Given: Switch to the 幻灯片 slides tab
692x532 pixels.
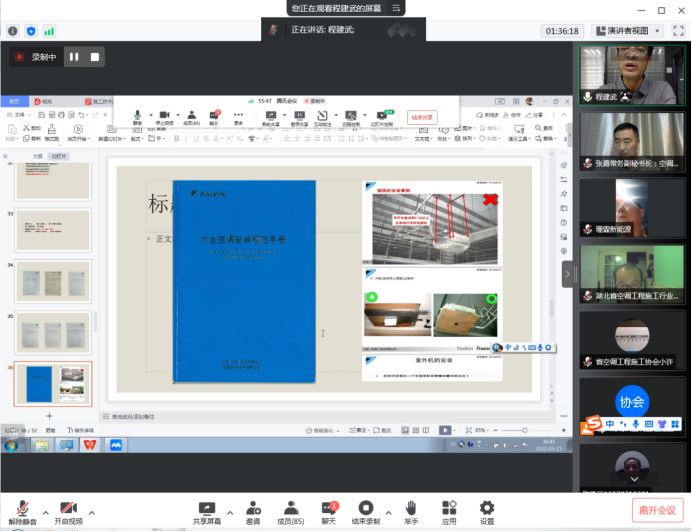Looking at the screenshot, I should (x=59, y=156).
